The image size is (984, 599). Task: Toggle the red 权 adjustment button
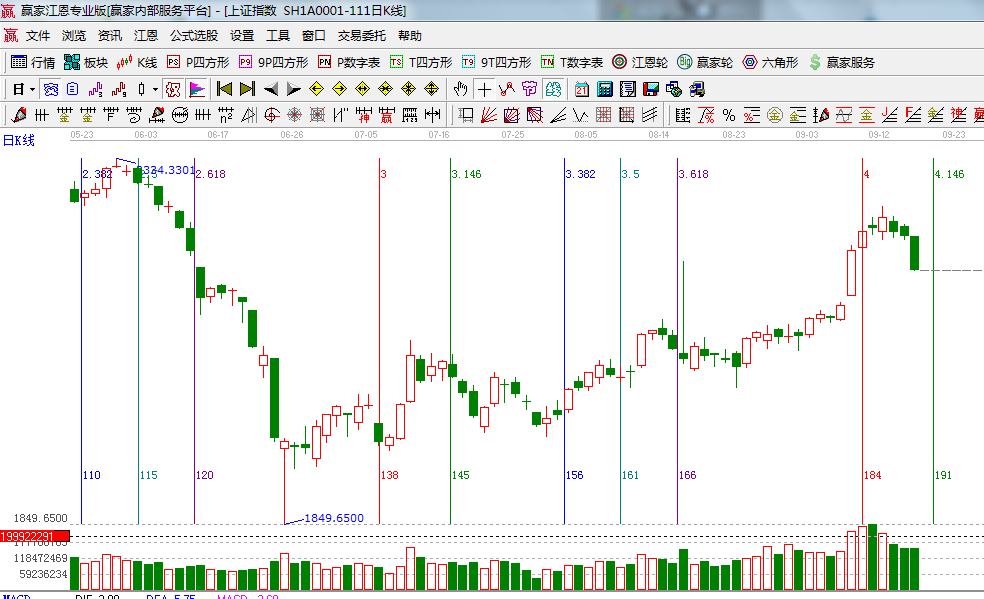tap(173, 89)
